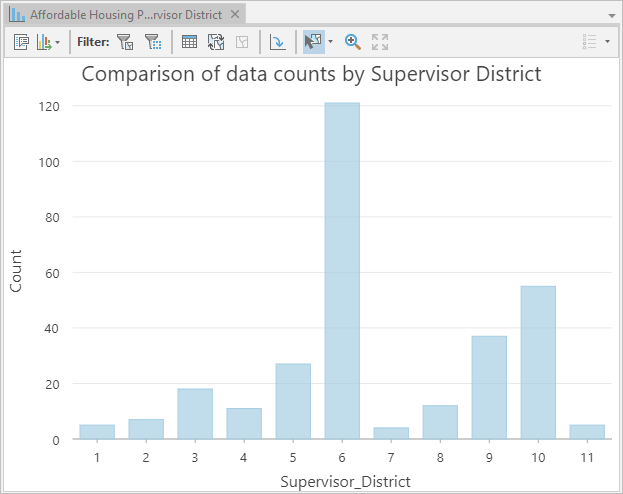This screenshot has height=494, width=623.
Task: Select the bar for district 4
Action: click(x=244, y=423)
